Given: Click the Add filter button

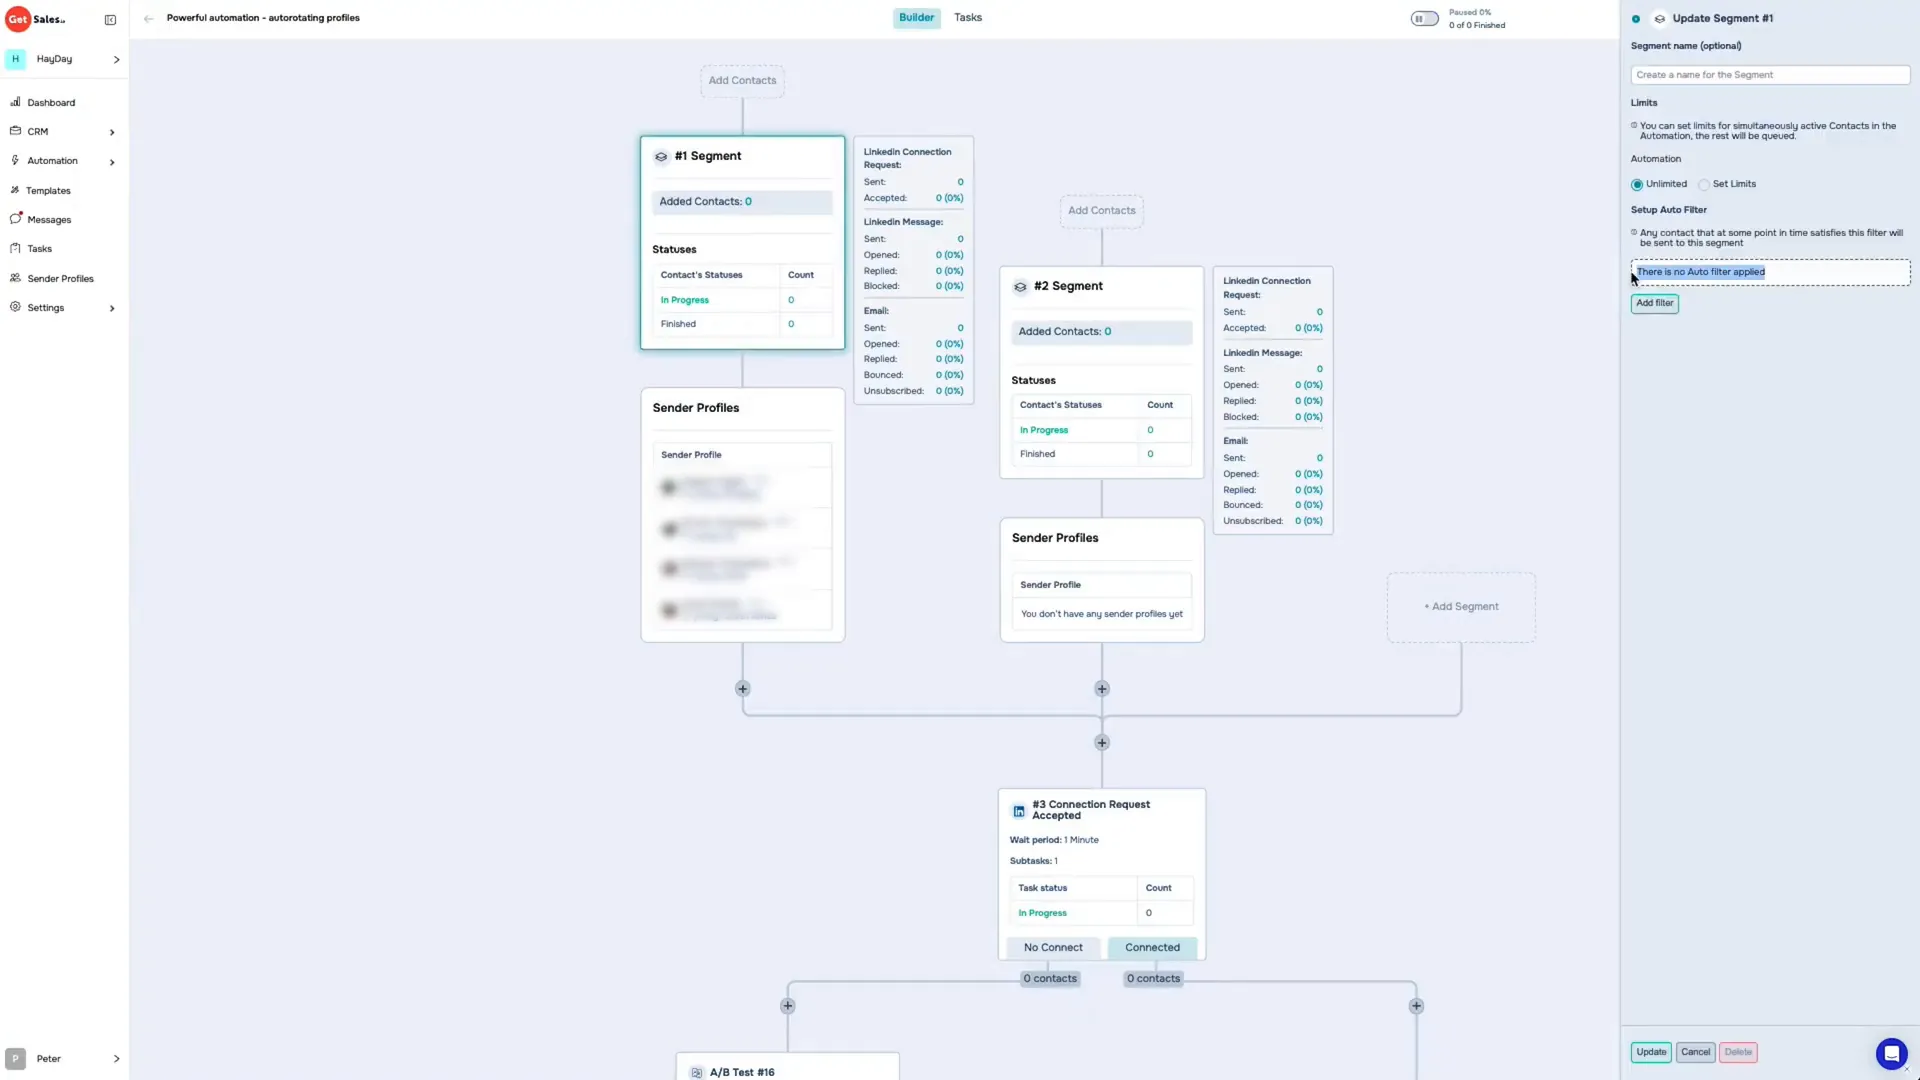Looking at the screenshot, I should 1655,302.
